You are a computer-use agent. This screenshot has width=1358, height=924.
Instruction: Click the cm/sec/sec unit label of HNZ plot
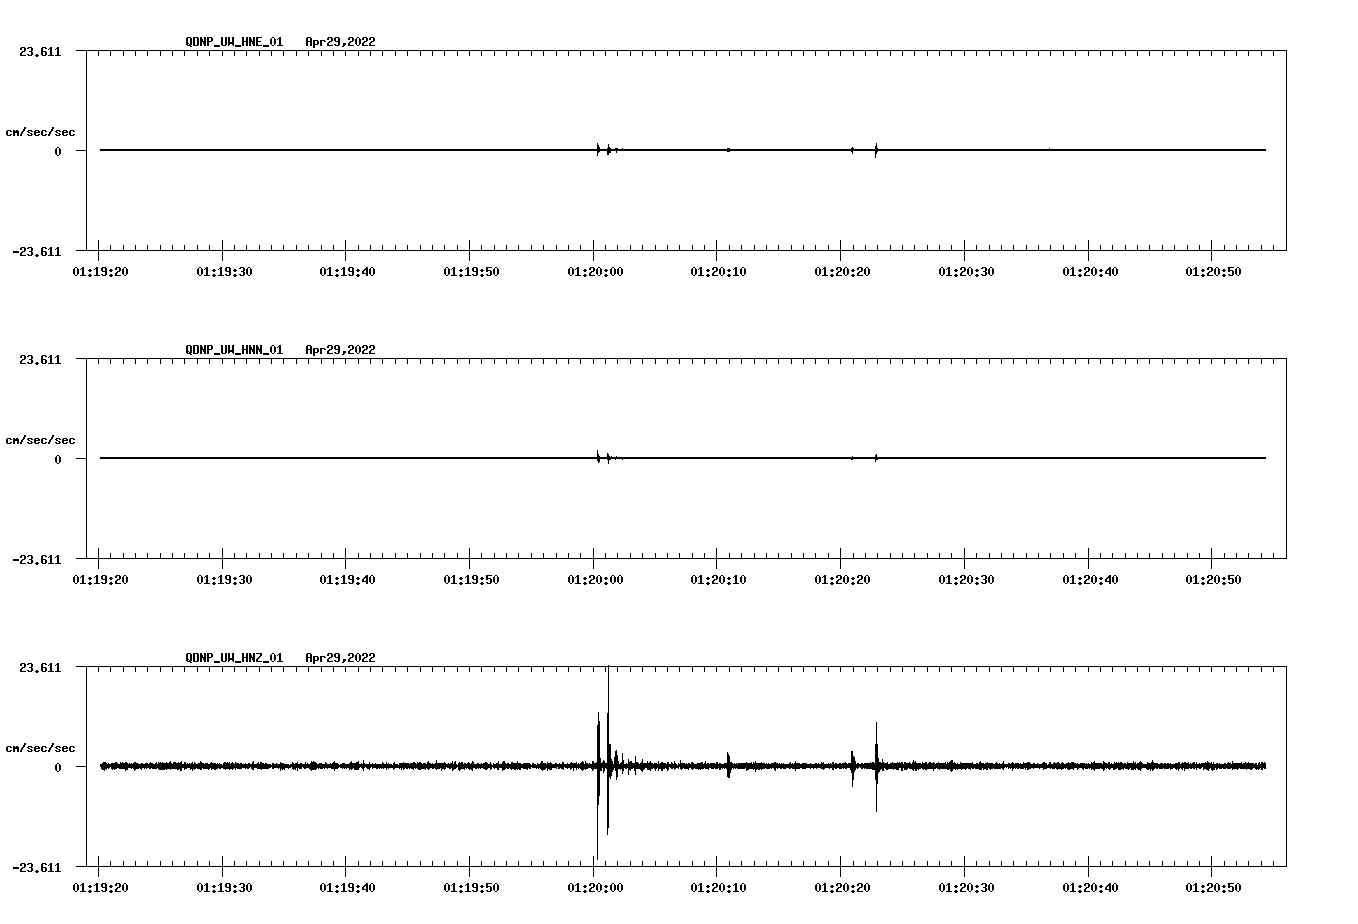pyautogui.click(x=40, y=748)
